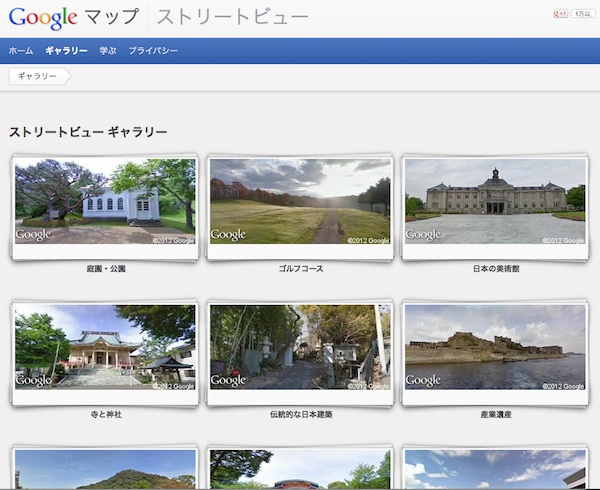Open the 伝統的な日本建築 gallery thumbnail

coord(300,347)
